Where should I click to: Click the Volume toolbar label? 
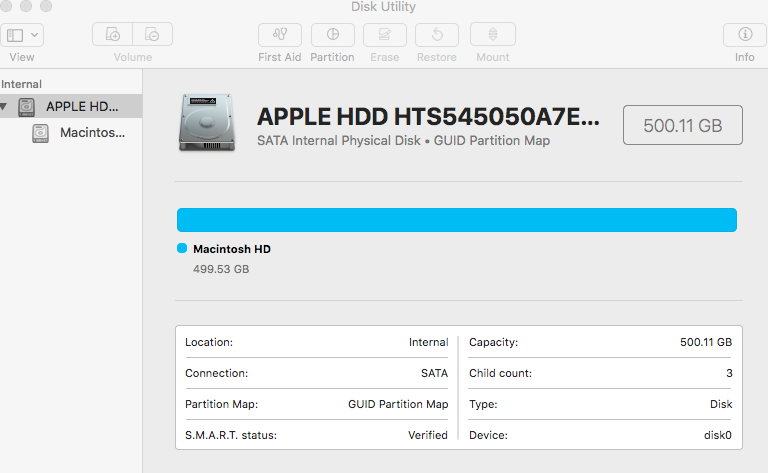coord(133,57)
